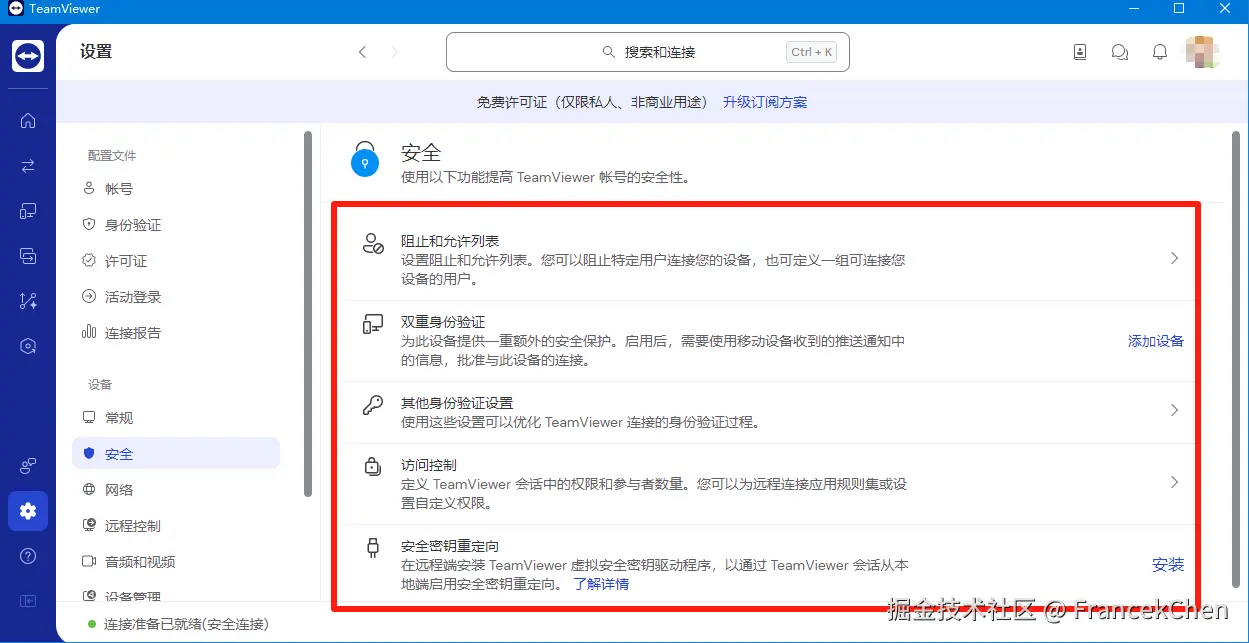
Task: Open the remote session icon below devices icon
Action: click(x=28, y=256)
